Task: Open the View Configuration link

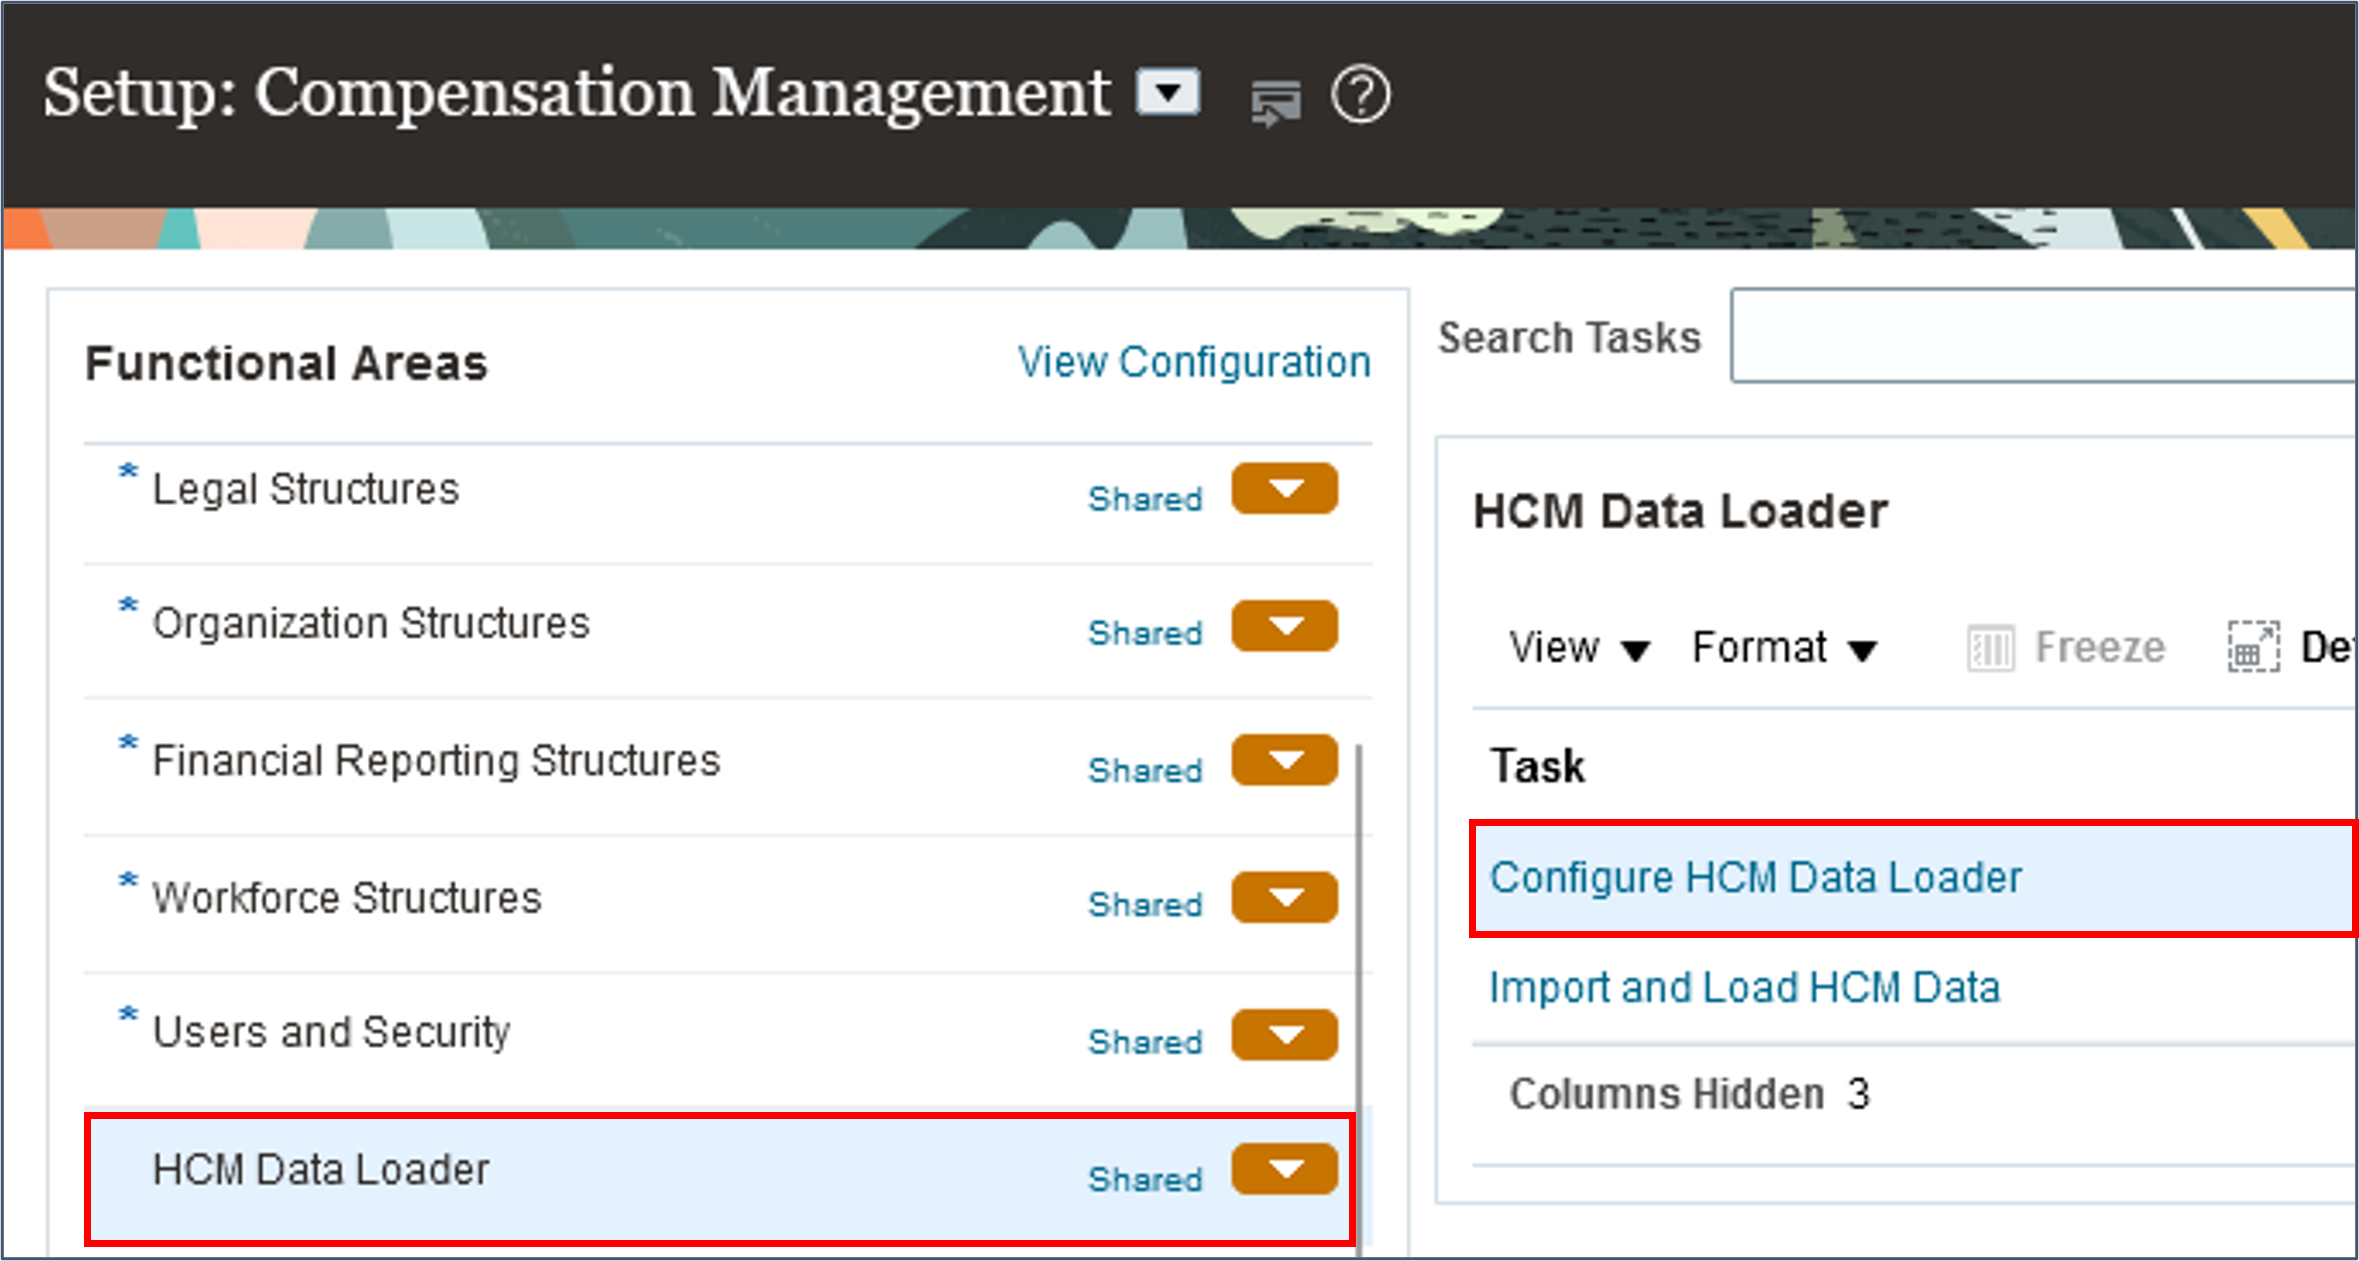Action: pyautogui.click(x=1194, y=362)
